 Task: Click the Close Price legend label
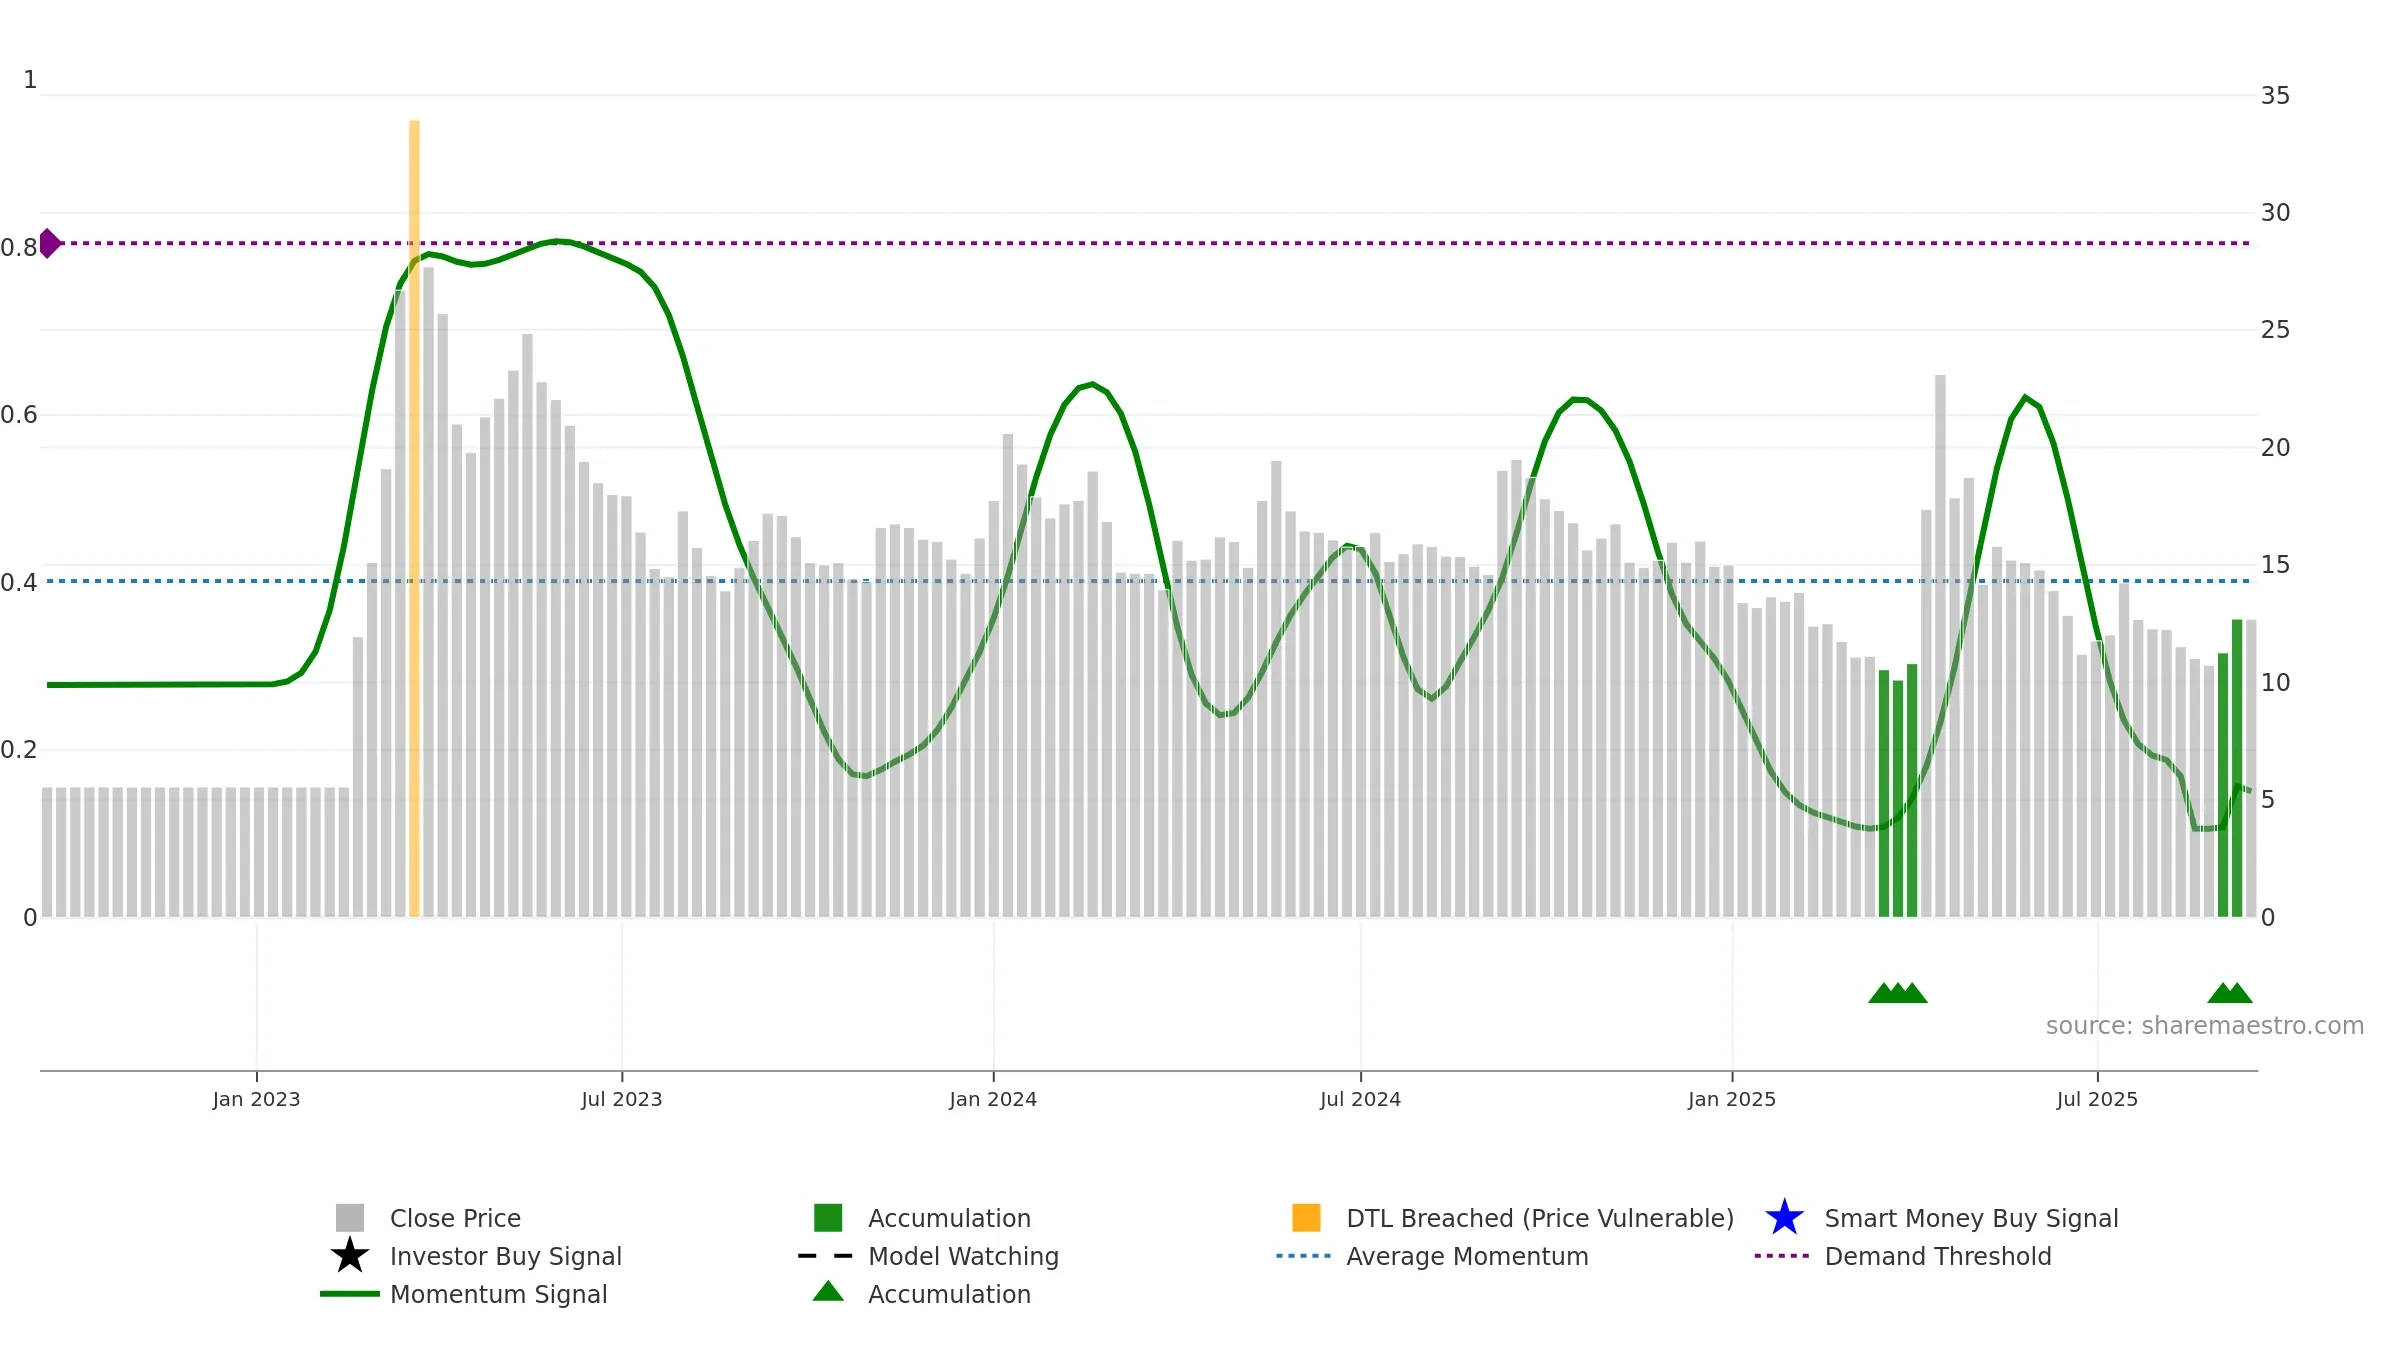tap(455, 1218)
